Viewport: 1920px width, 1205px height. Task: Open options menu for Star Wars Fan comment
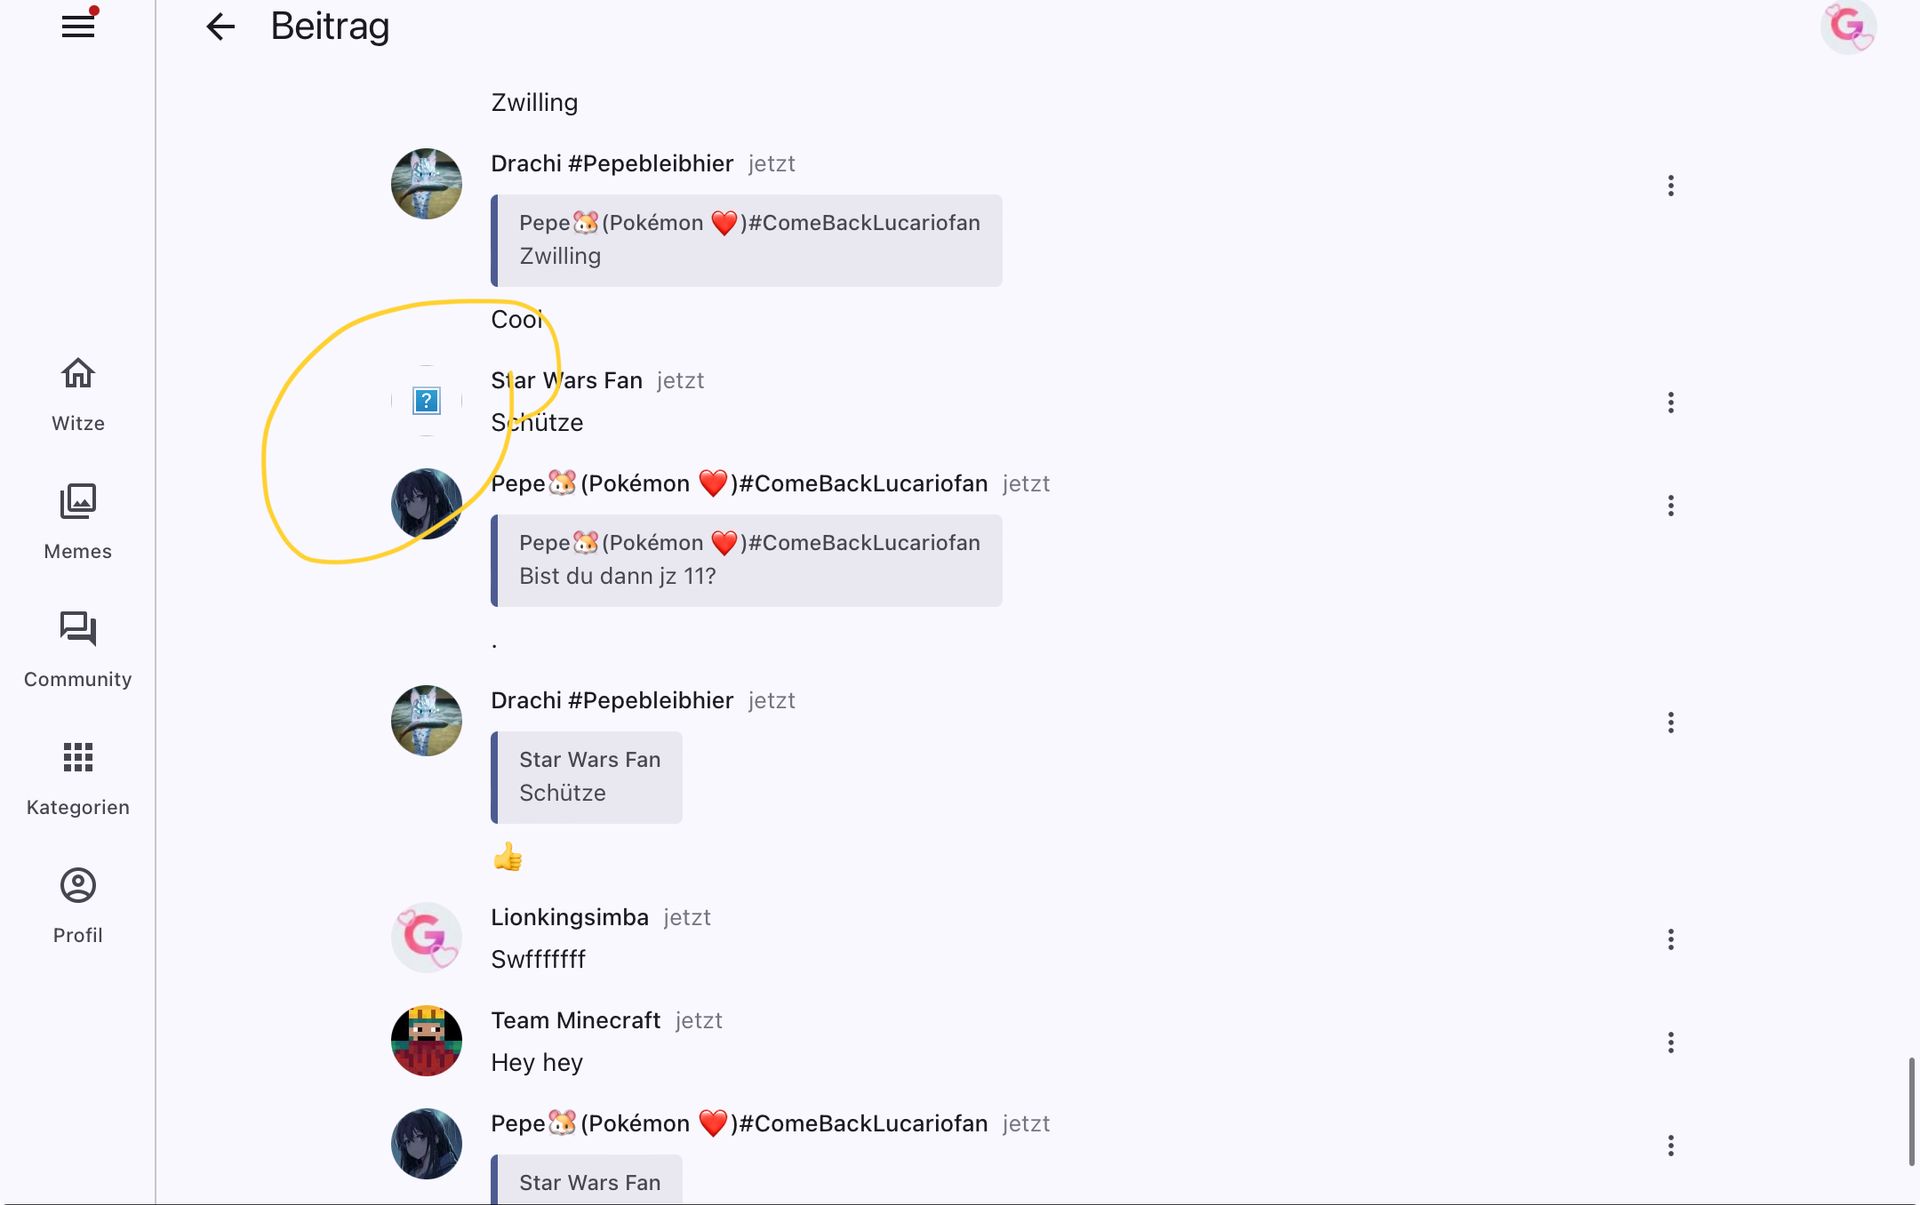tap(1670, 402)
